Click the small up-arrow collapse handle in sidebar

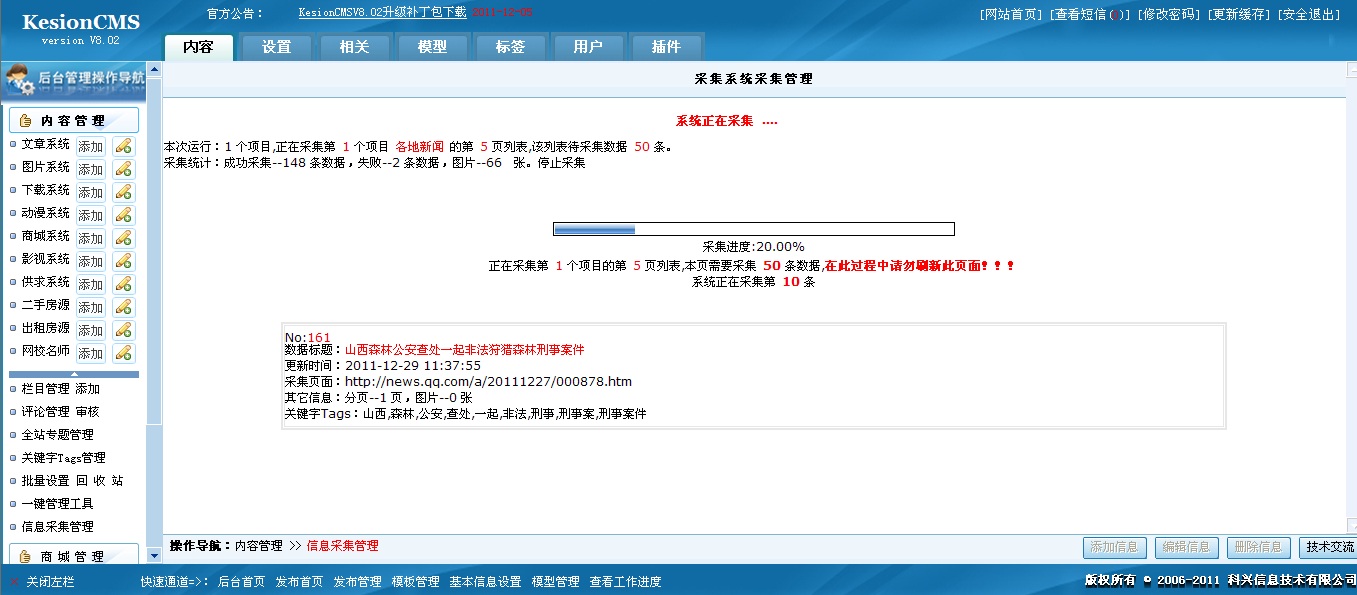click(x=74, y=374)
